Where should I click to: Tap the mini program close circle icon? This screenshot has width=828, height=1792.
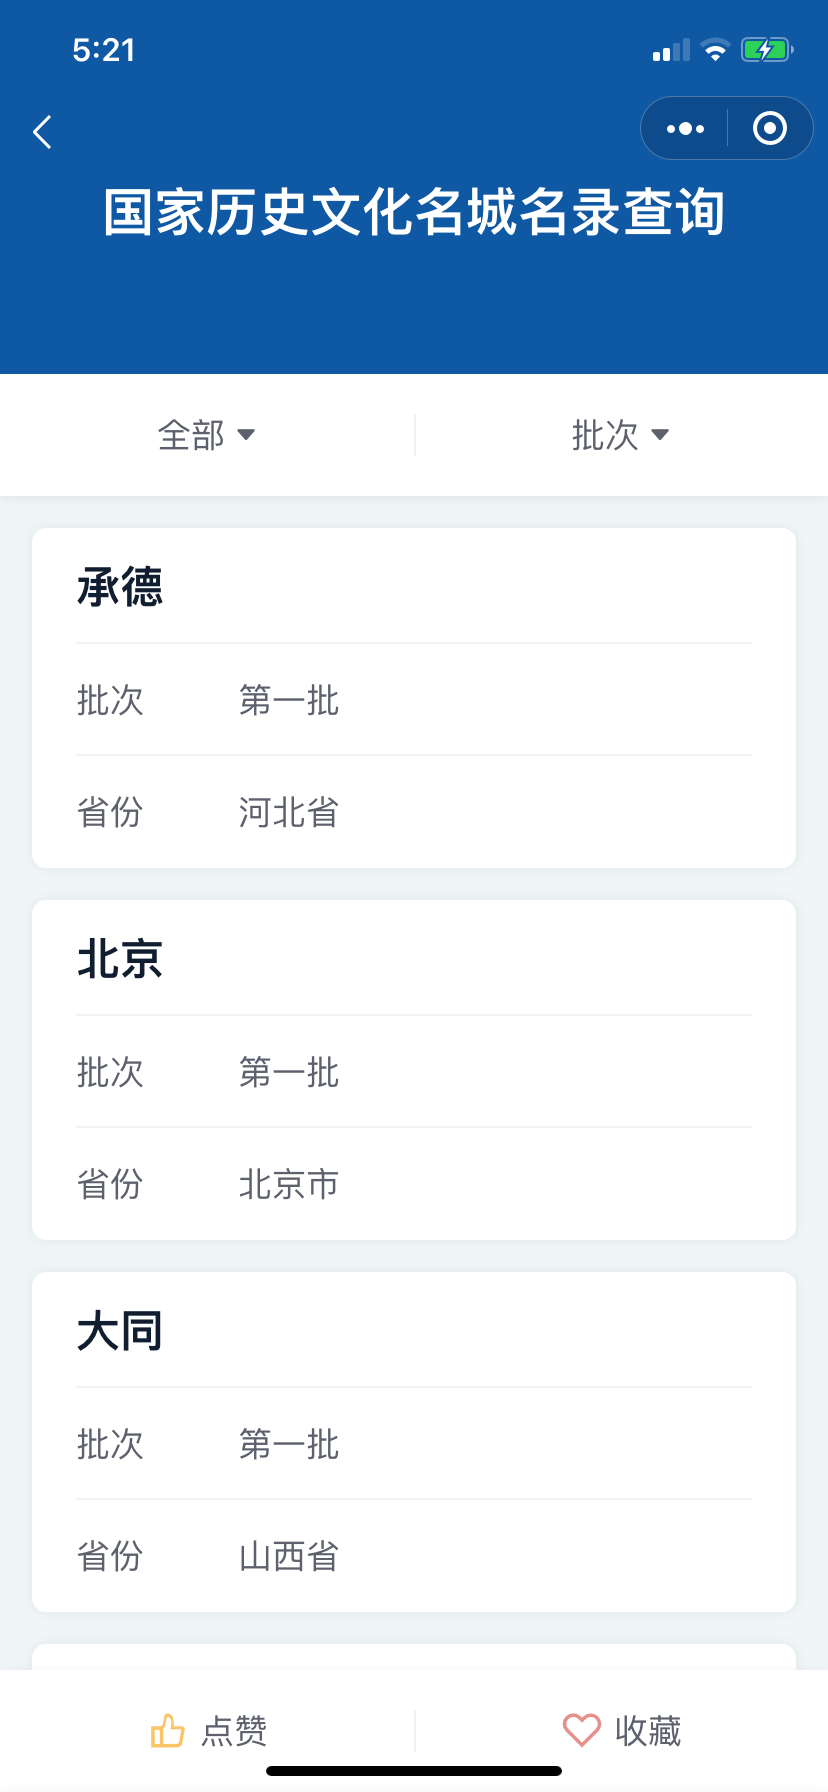click(x=769, y=129)
